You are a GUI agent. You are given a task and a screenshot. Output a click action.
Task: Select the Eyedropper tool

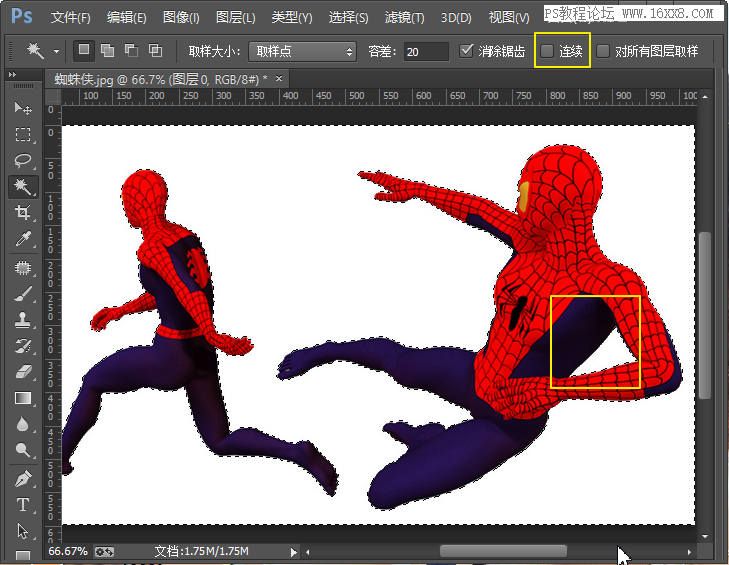tap(22, 239)
